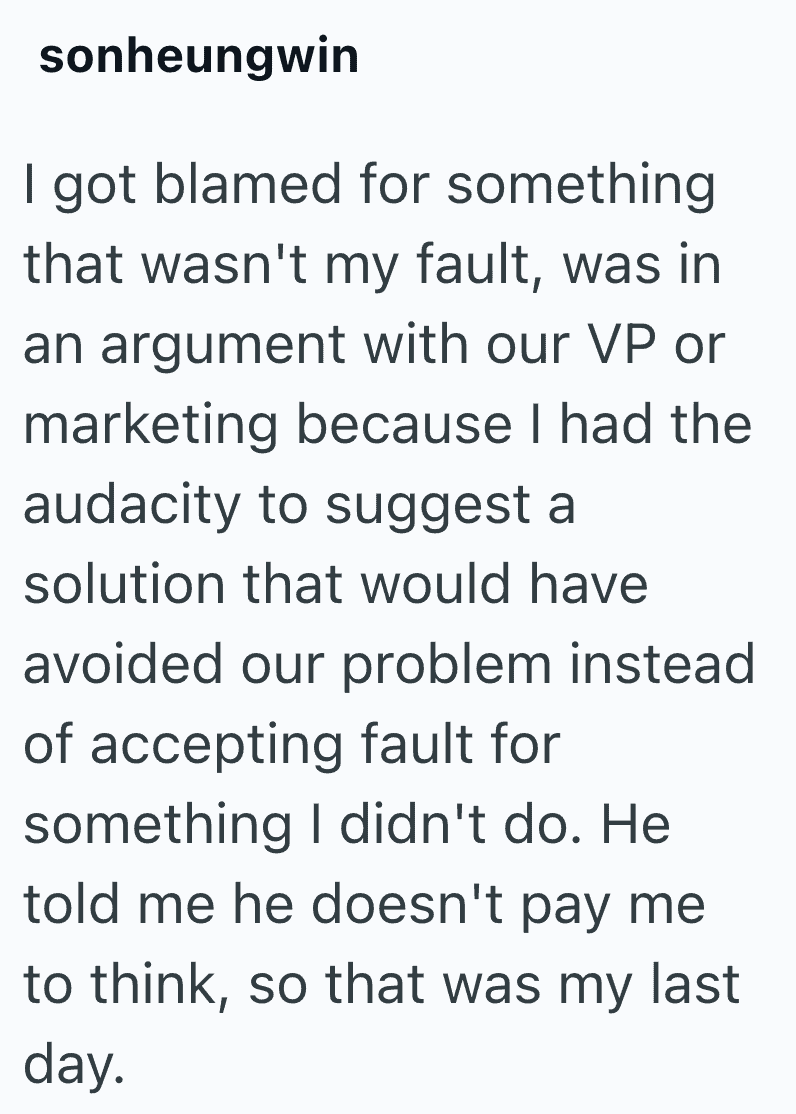Click the word "blamed" in the comment
The image size is (796, 1114).
[x=228, y=187]
